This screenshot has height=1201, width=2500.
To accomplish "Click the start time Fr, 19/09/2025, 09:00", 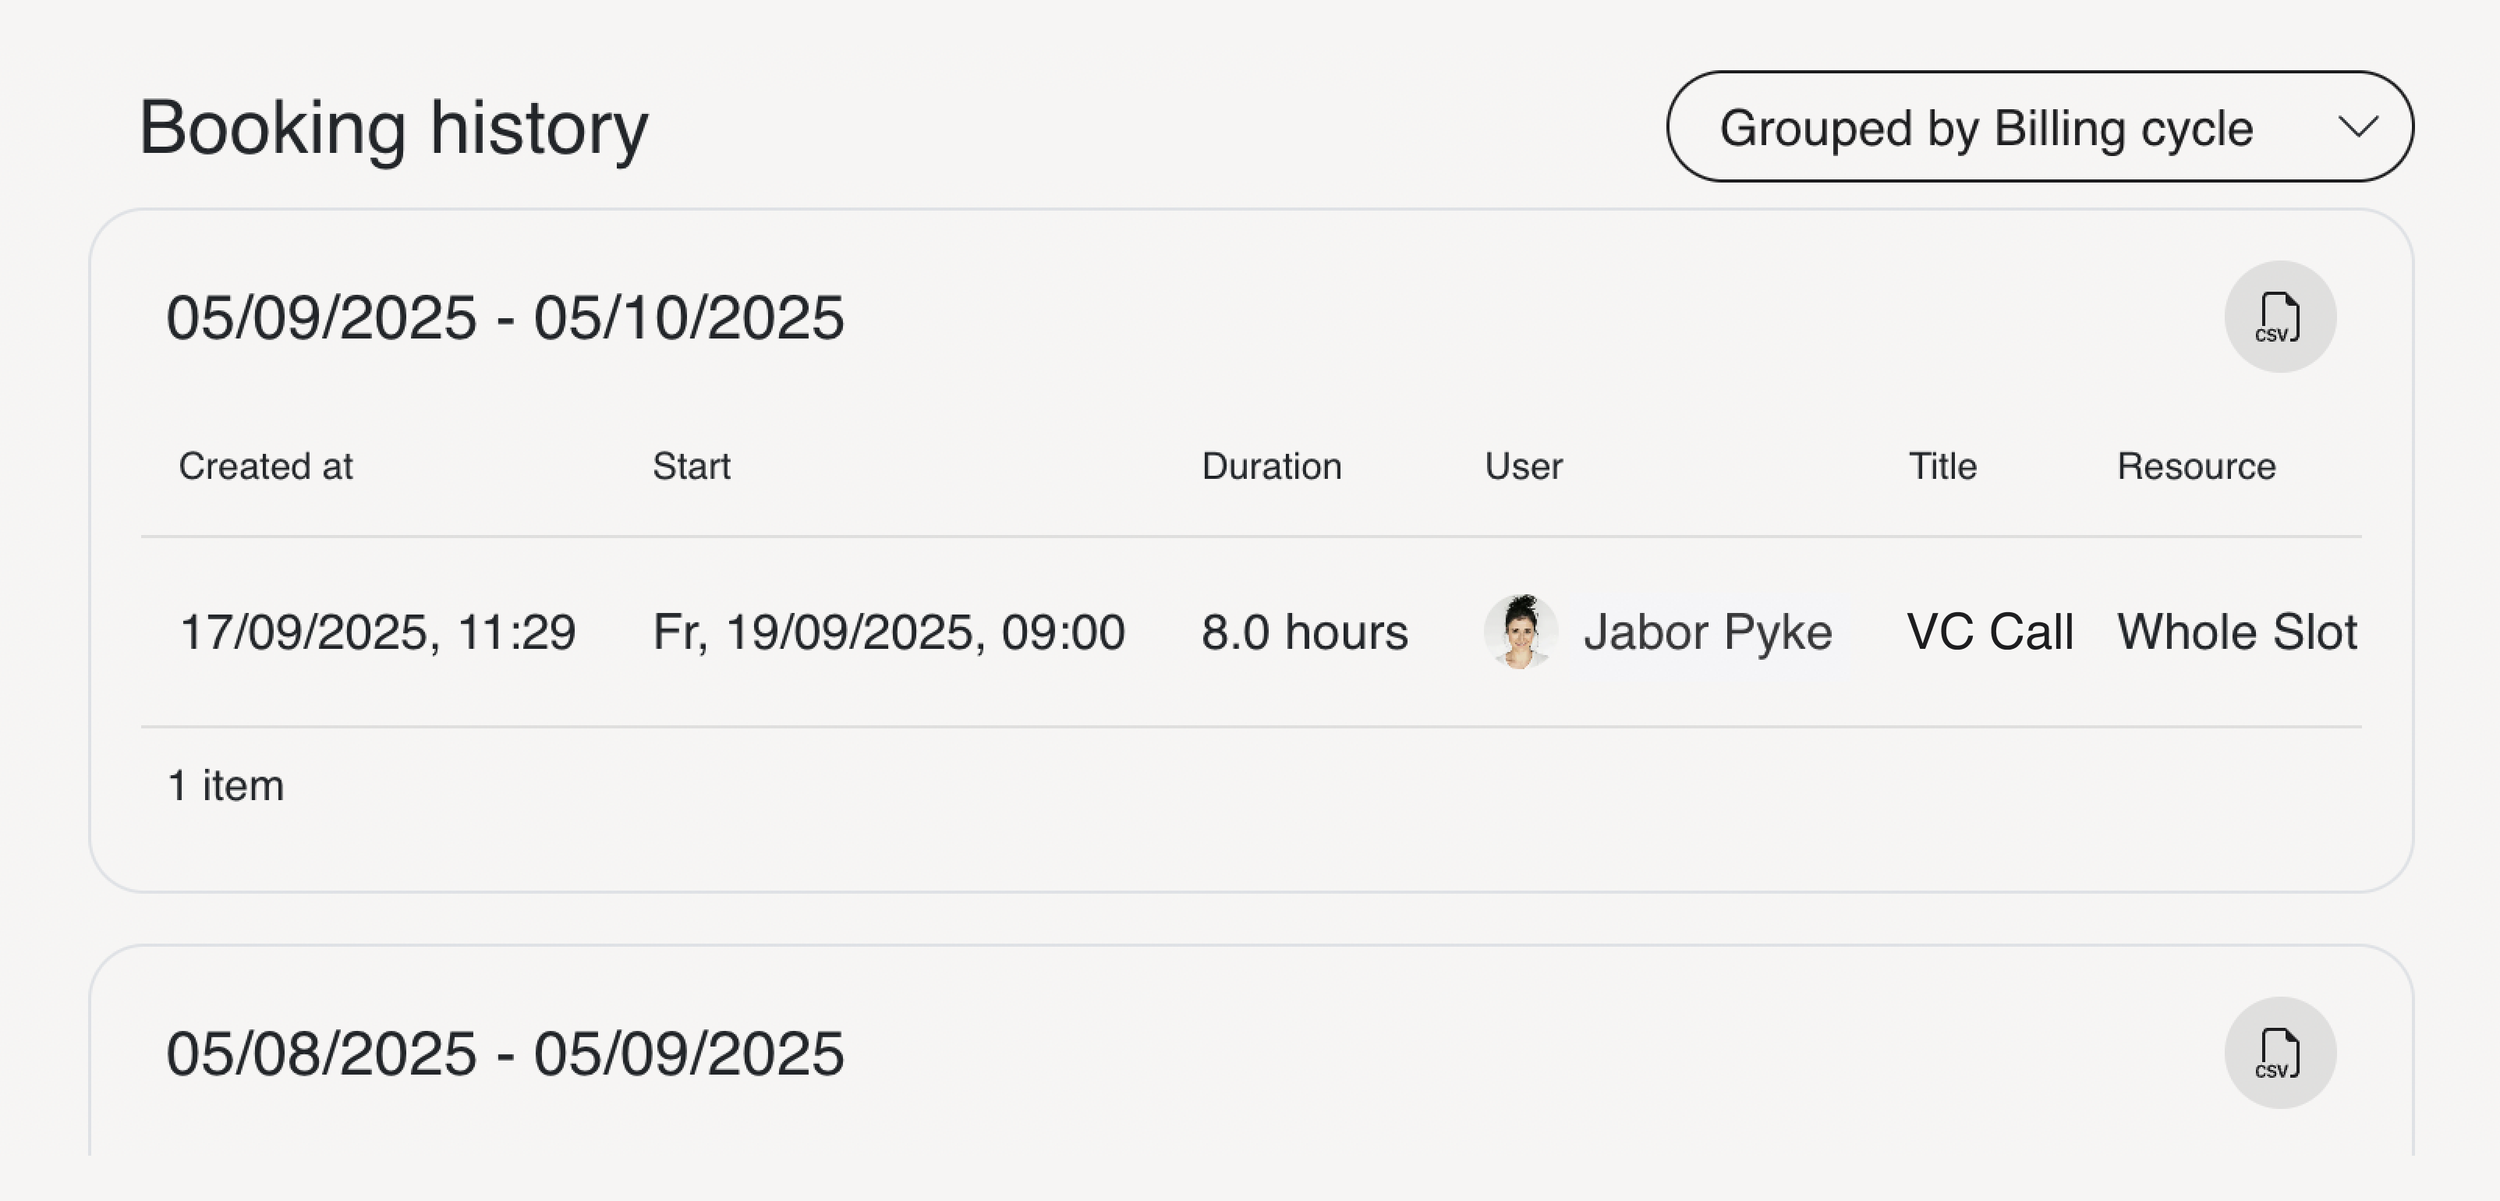I will tap(888, 632).
